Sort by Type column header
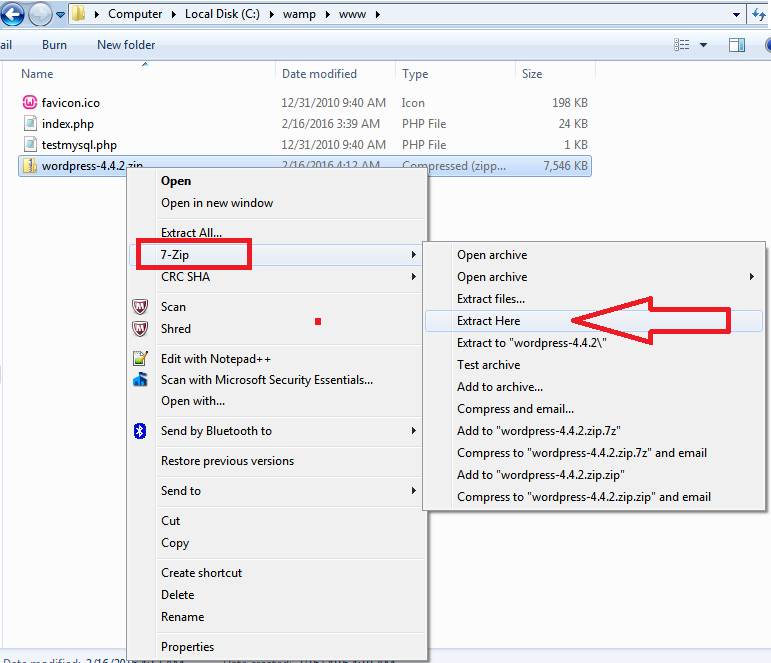 click(x=415, y=74)
